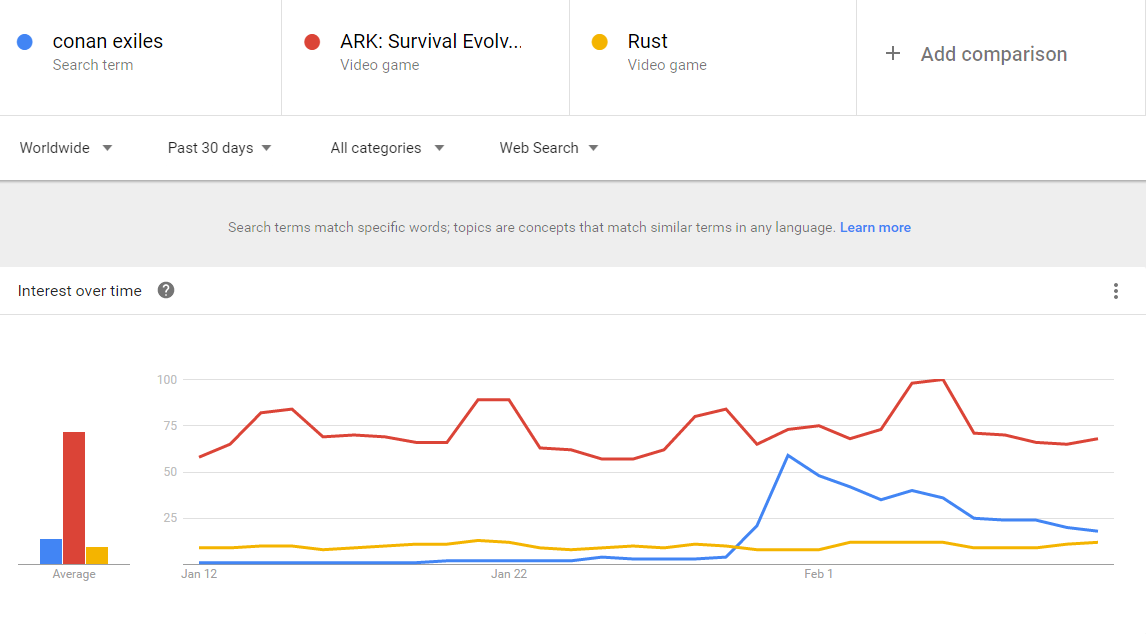Click the yellow dot beside Rust
Viewport: 1146px width, 634px height.
(x=599, y=42)
